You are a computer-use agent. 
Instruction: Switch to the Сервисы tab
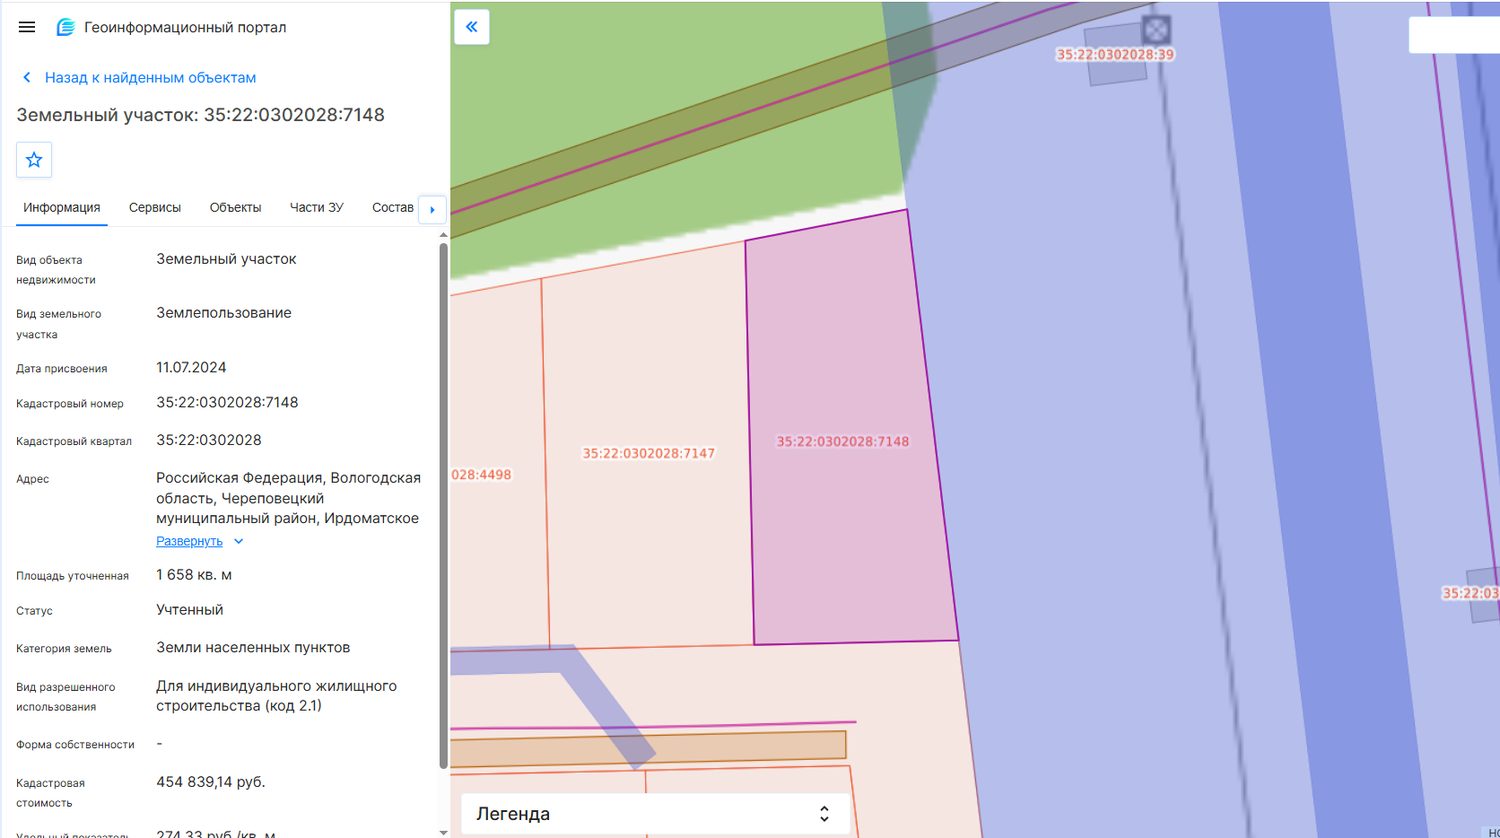[155, 208]
